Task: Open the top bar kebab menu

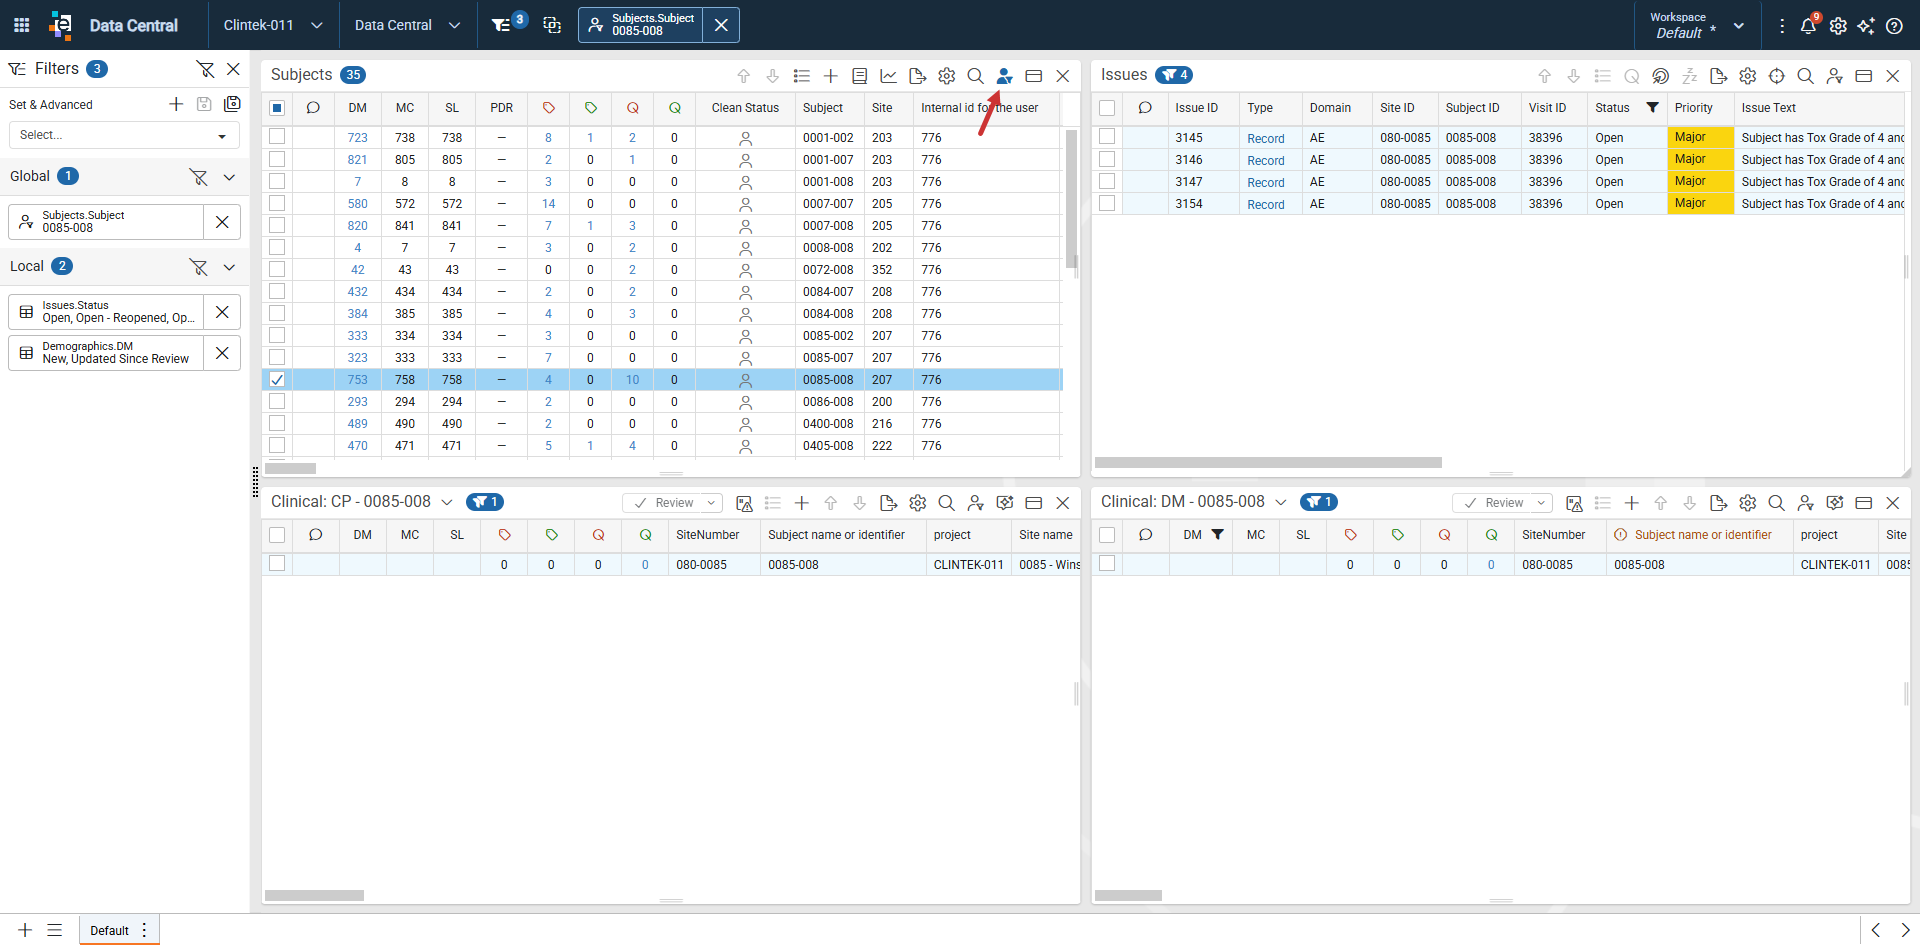Action: click(x=1782, y=26)
